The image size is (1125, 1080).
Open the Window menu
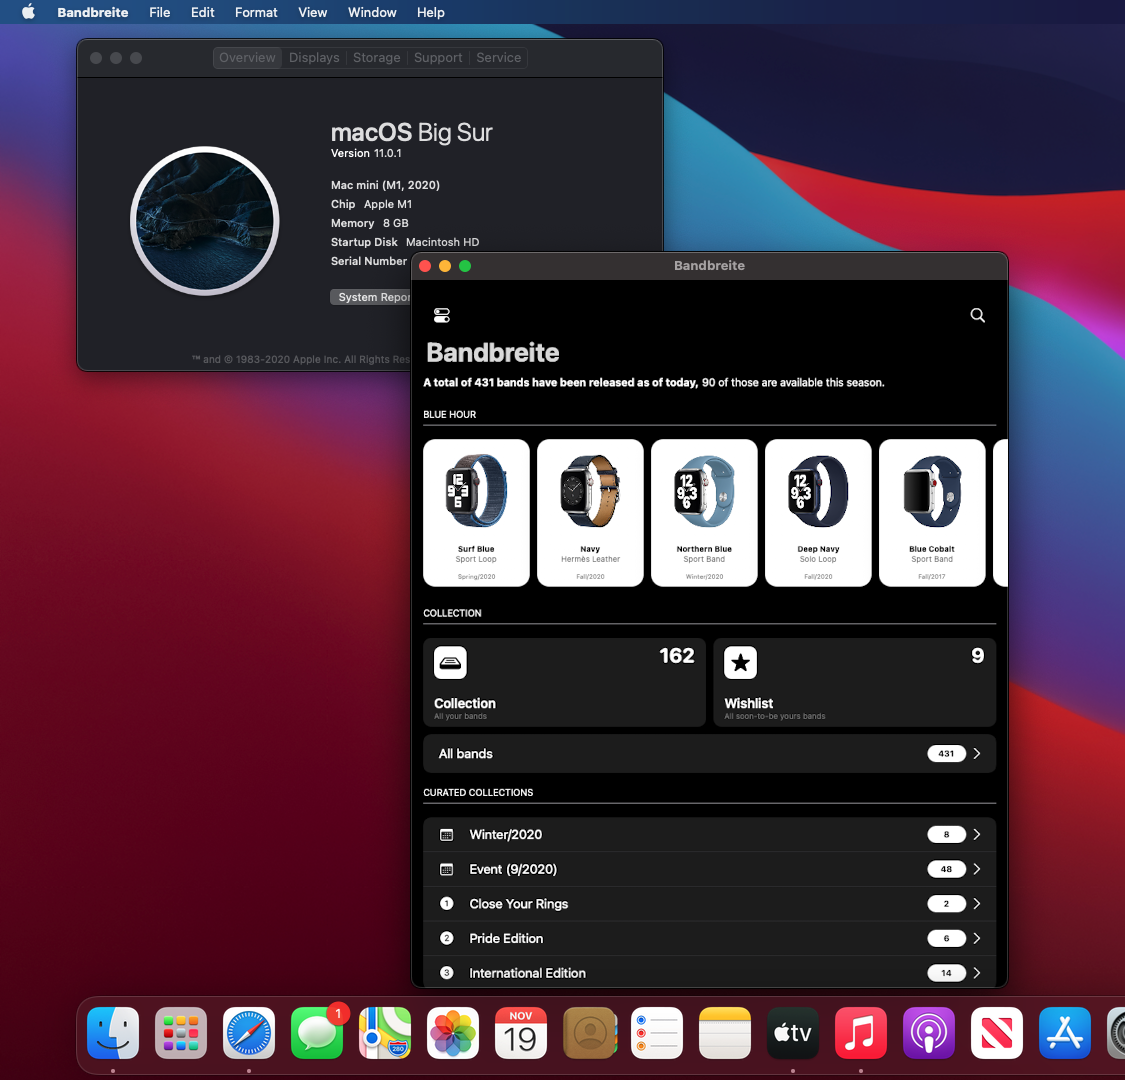[x=372, y=12]
